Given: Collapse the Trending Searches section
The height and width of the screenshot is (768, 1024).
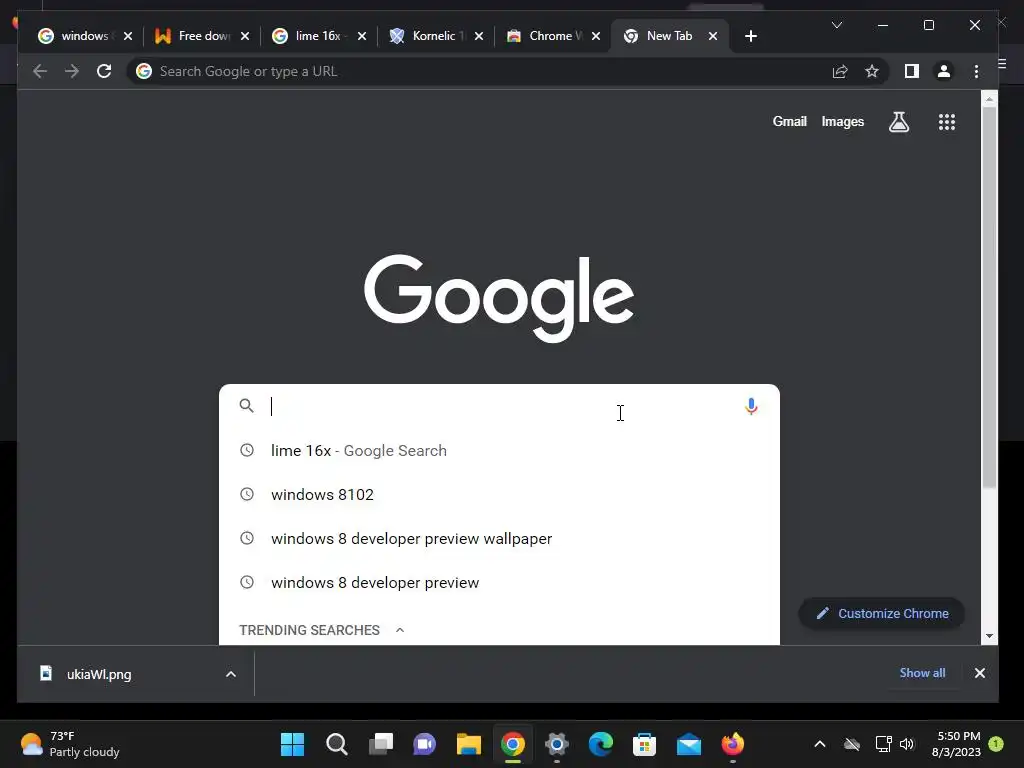Looking at the screenshot, I should click(x=400, y=630).
